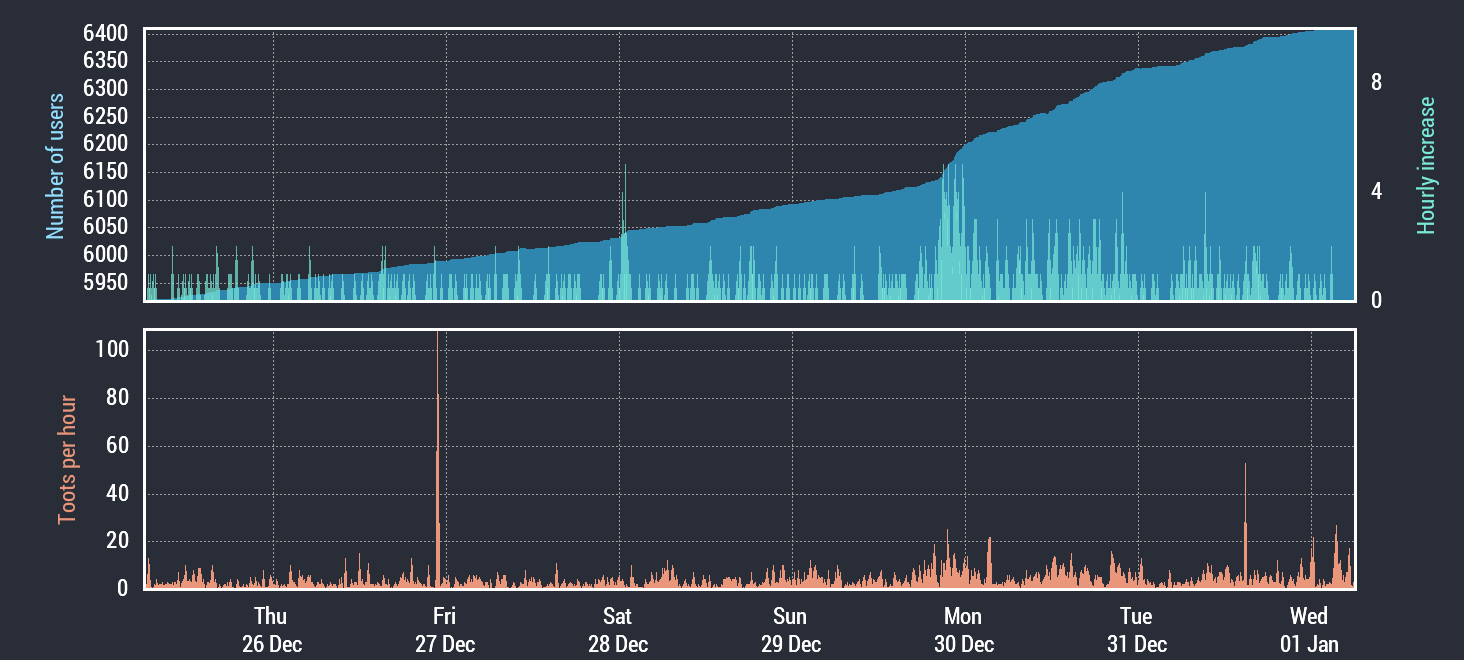Select the Fri 27 Dec date label
The height and width of the screenshot is (660, 1464).
click(x=444, y=630)
